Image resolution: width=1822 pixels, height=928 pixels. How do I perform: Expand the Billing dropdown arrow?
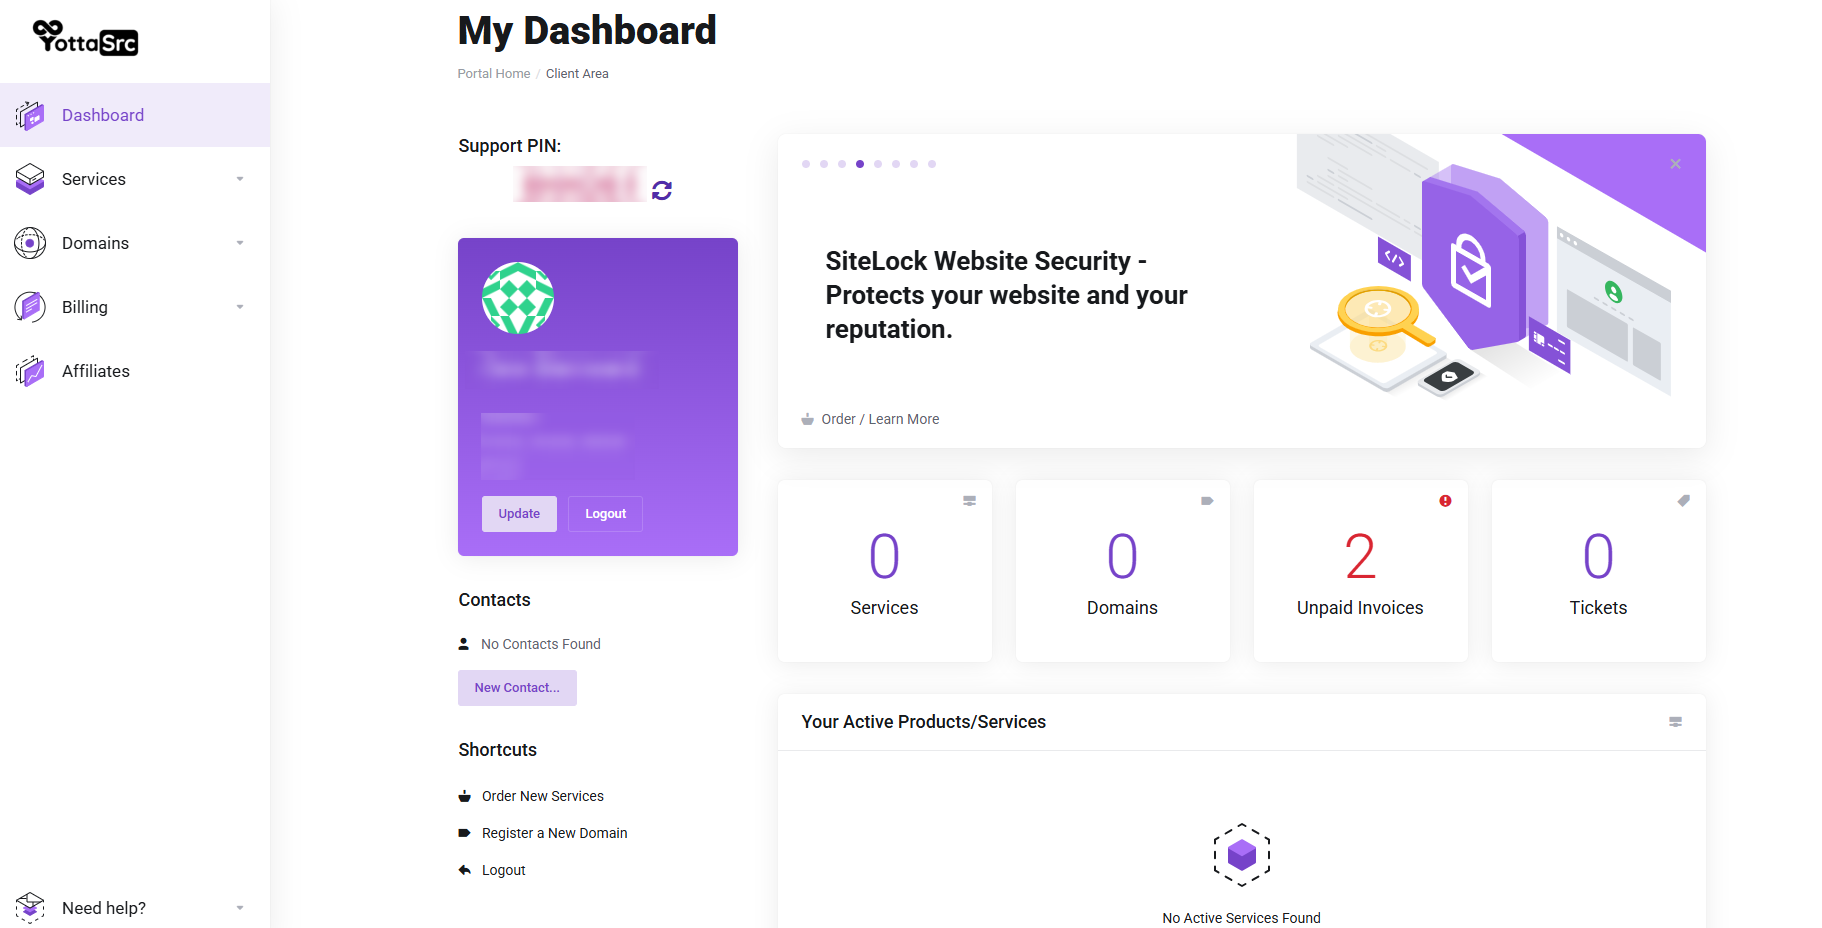point(240,307)
